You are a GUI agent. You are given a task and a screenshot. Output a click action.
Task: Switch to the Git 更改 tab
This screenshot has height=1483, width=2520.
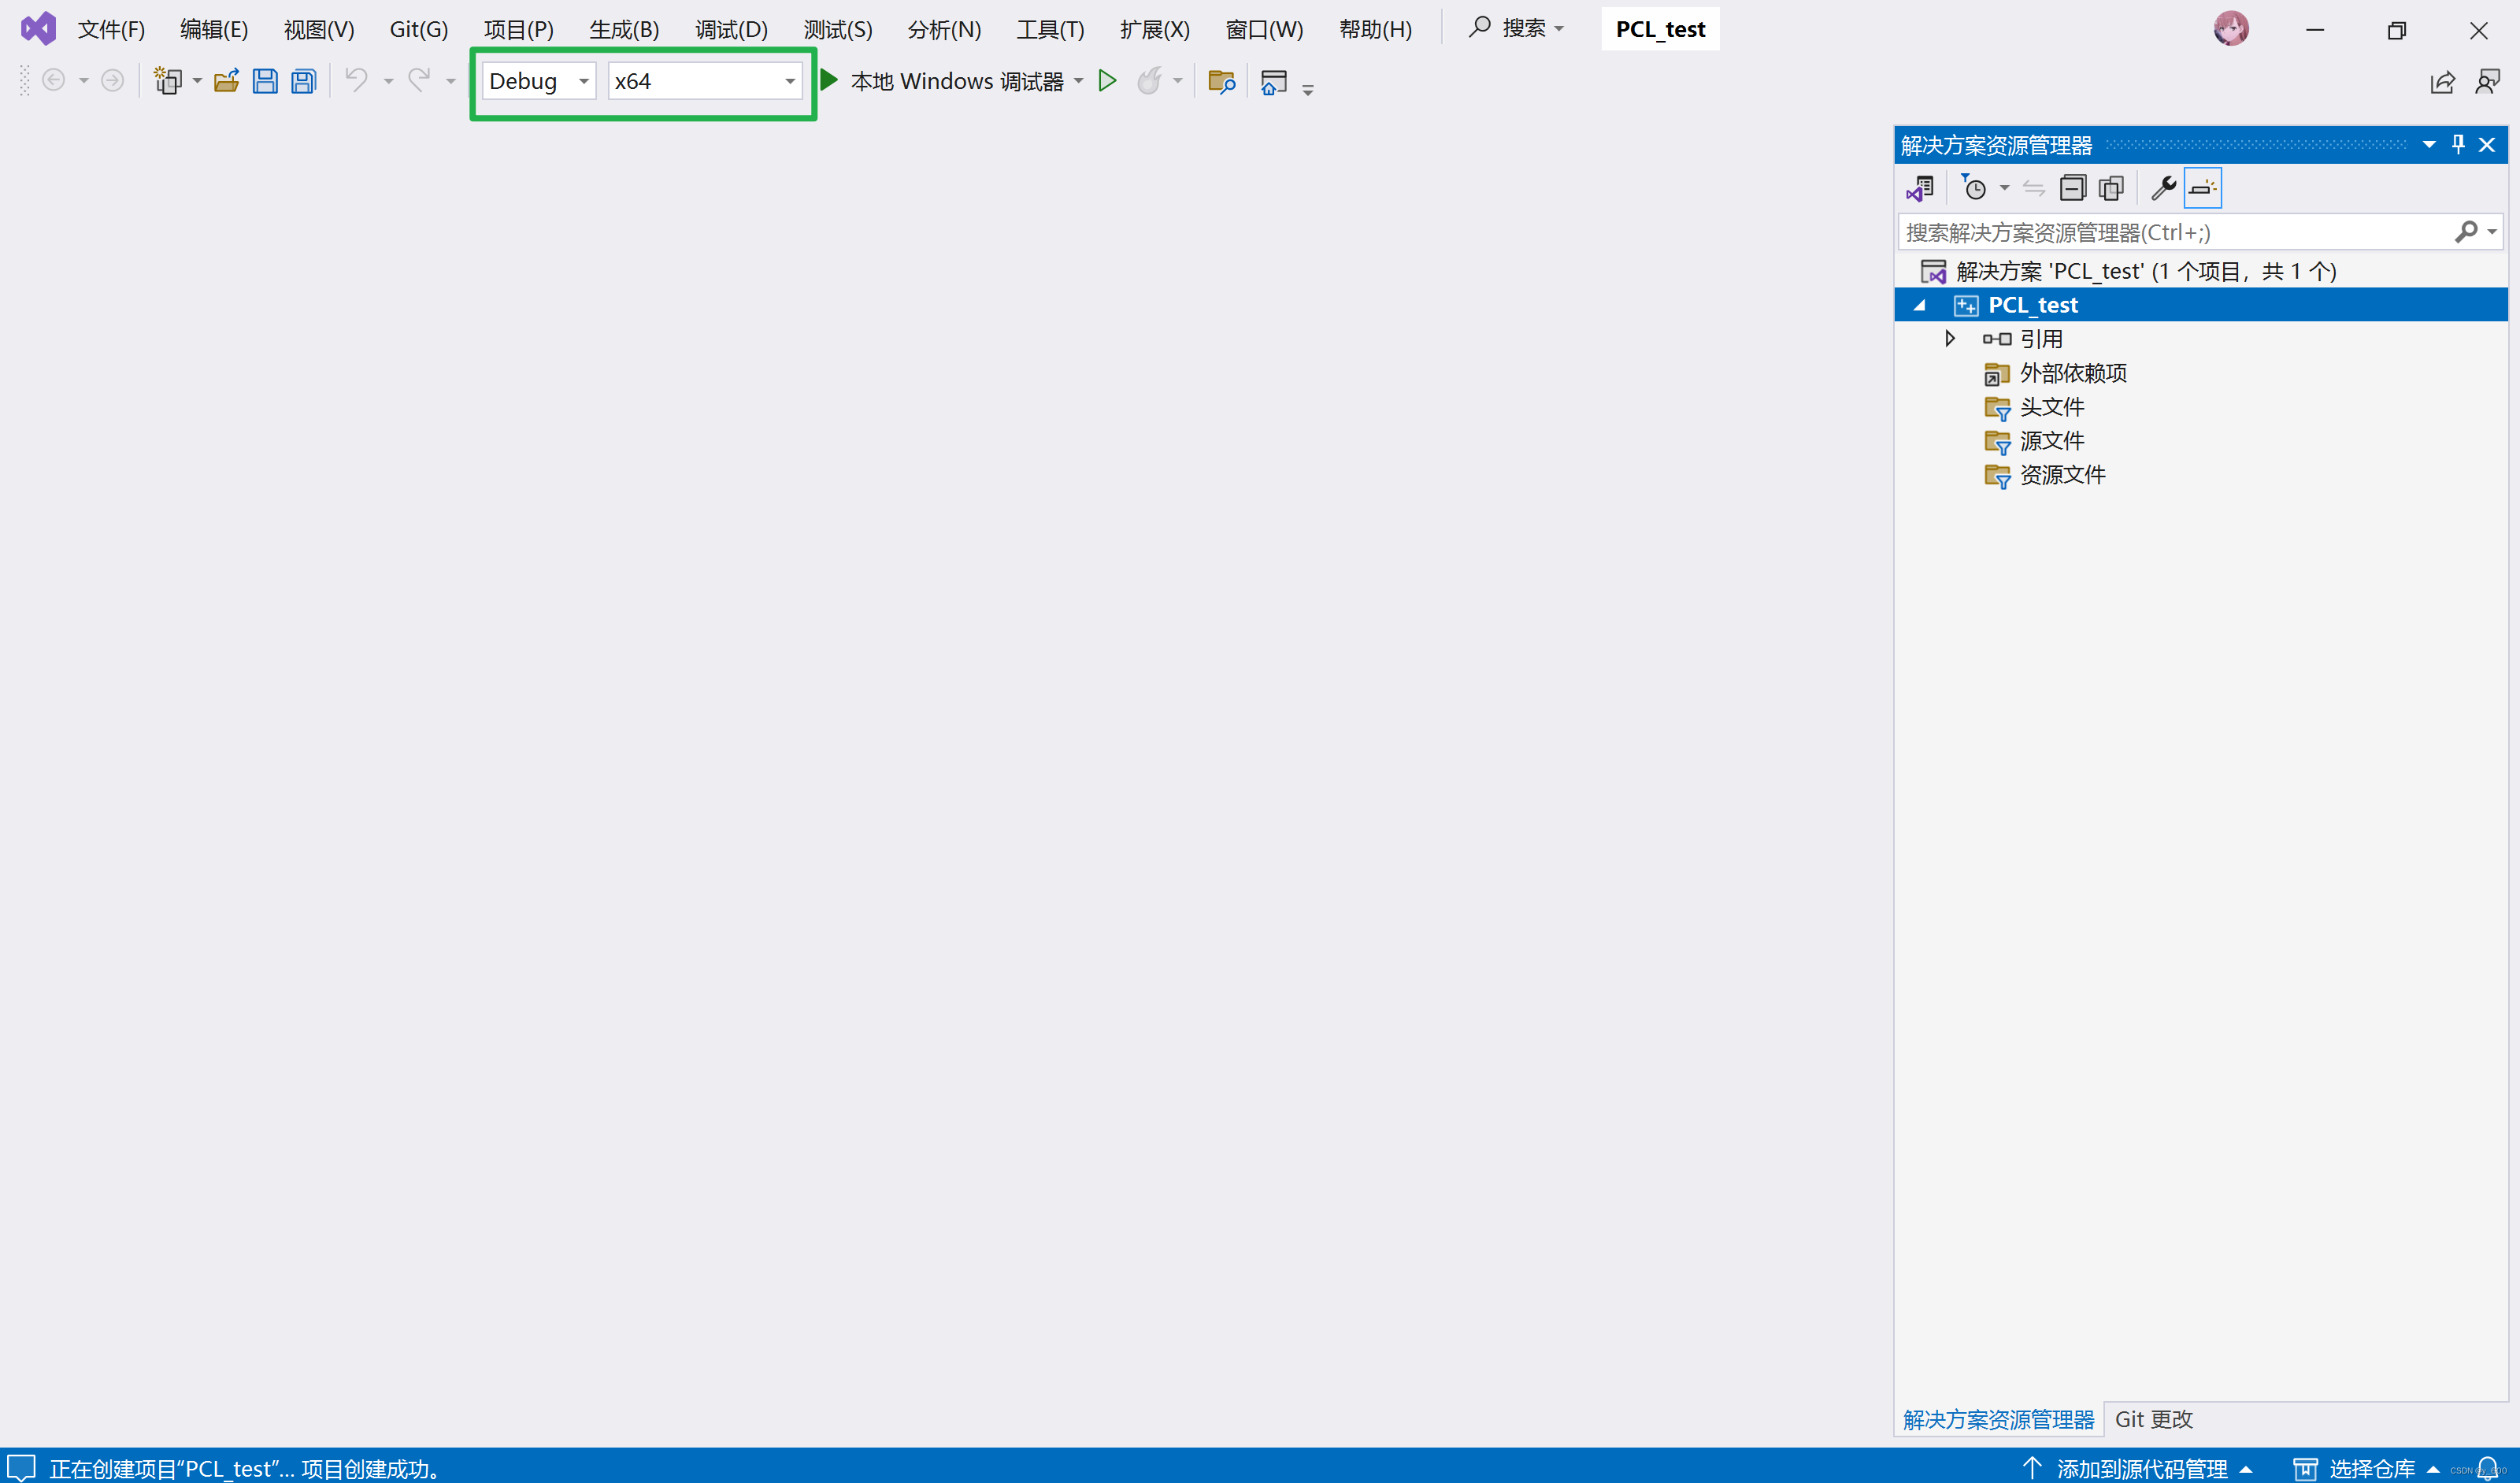2153,1419
